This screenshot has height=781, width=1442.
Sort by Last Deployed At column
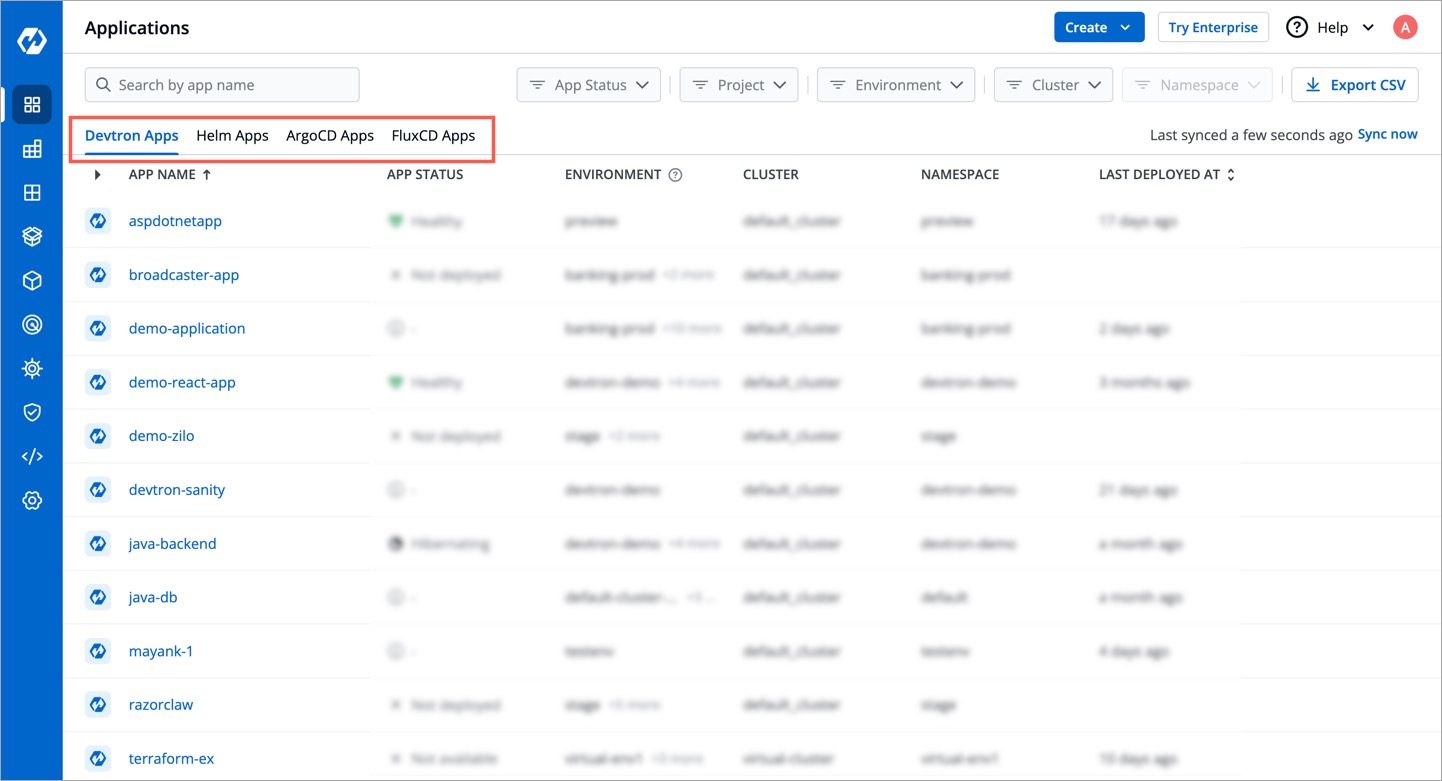click(x=1167, y=175)
